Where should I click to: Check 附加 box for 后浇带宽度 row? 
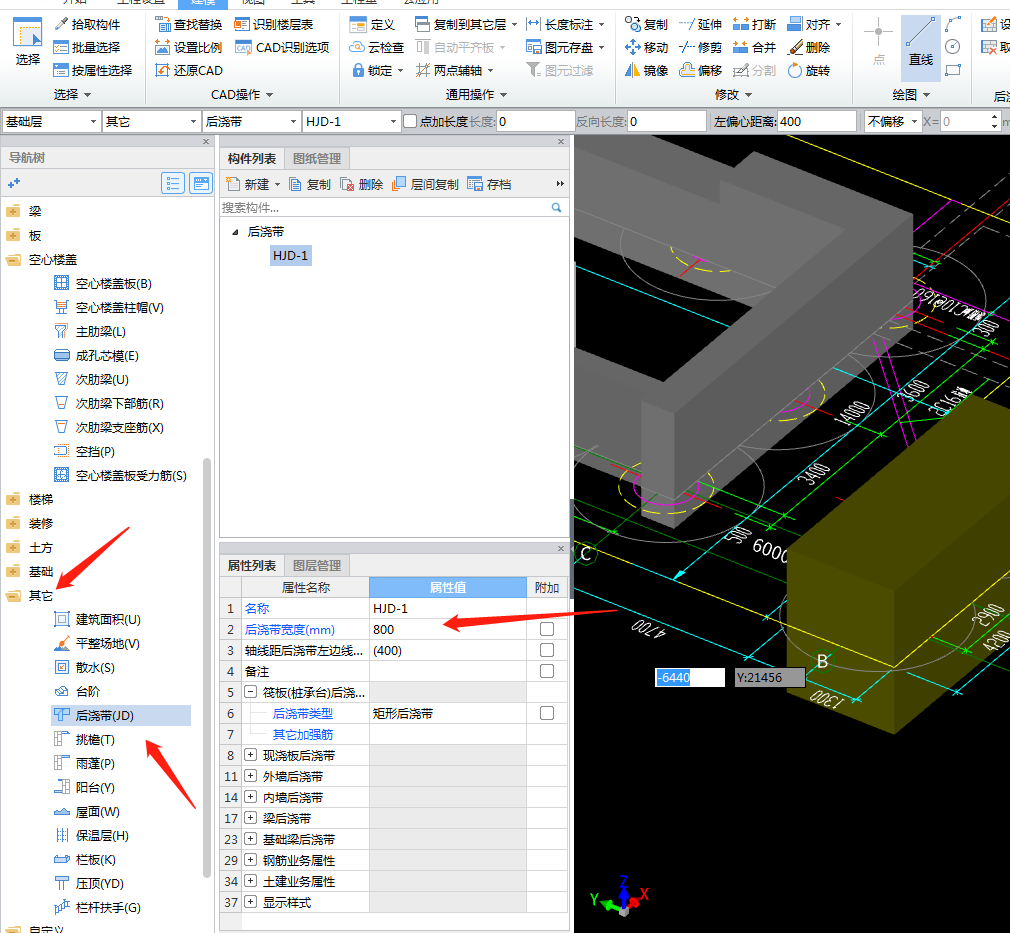[x=547, y=629]
